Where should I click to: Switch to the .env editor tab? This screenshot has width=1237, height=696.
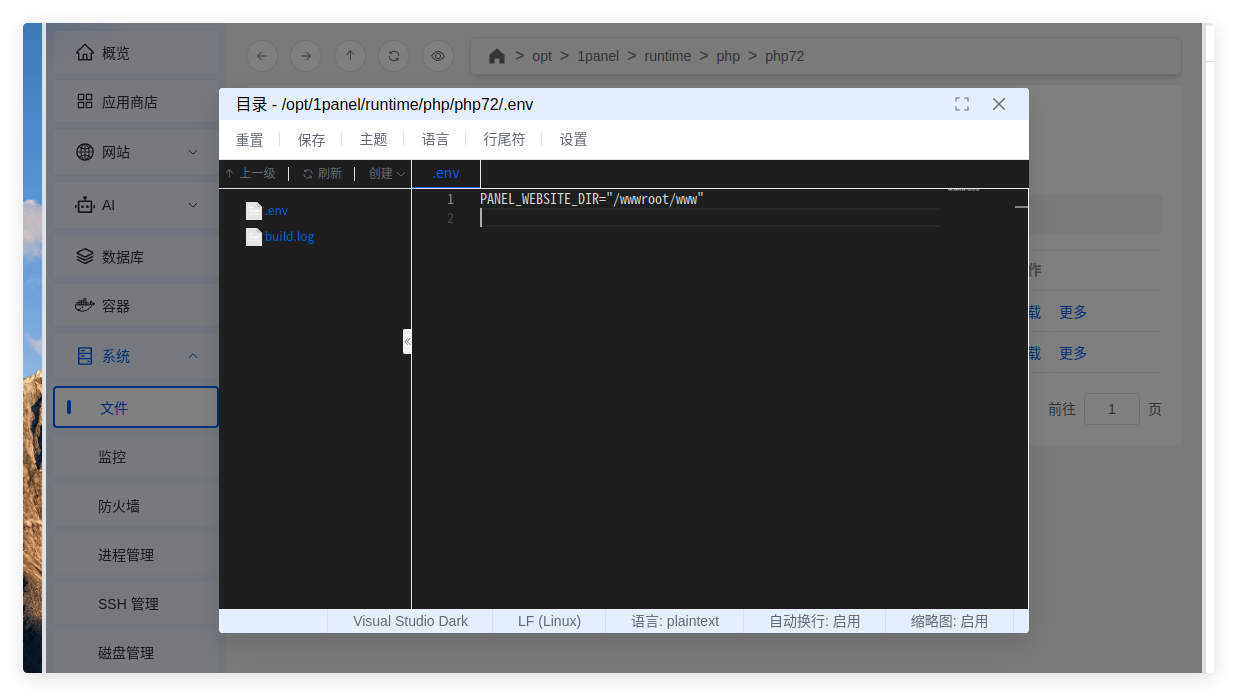coord(446,174)
